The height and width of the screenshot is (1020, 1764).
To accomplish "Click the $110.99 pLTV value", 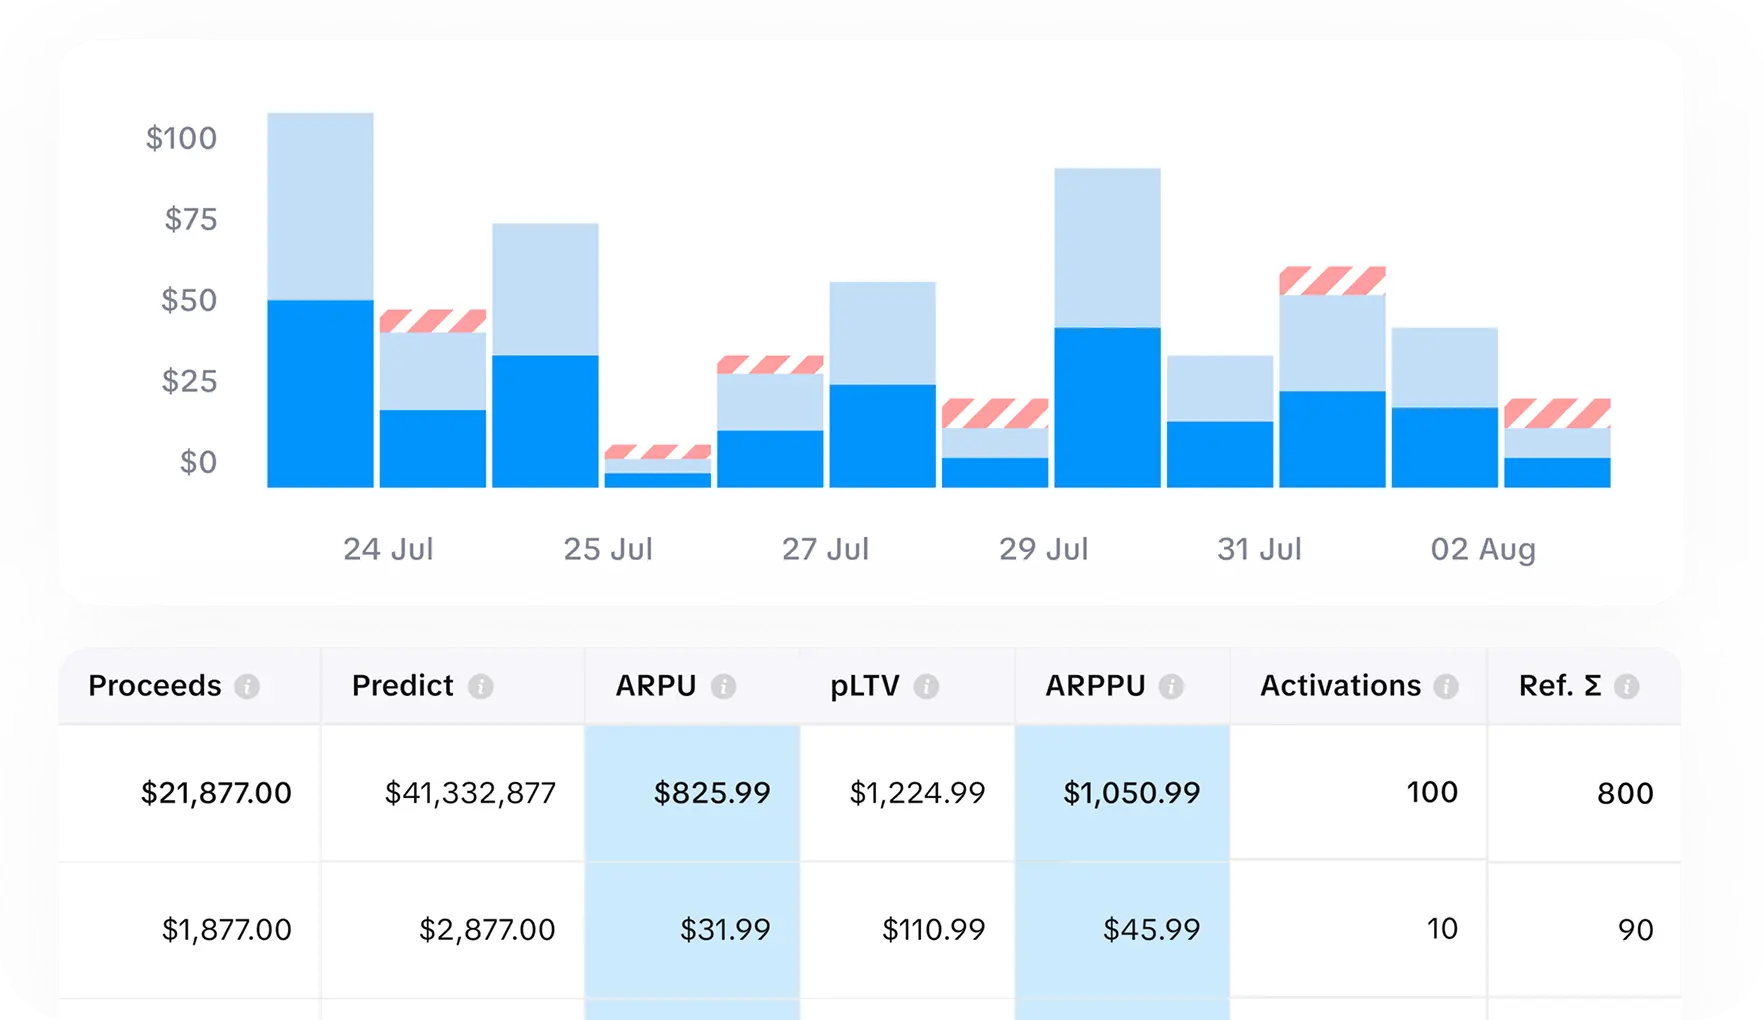I will (934, 929).
